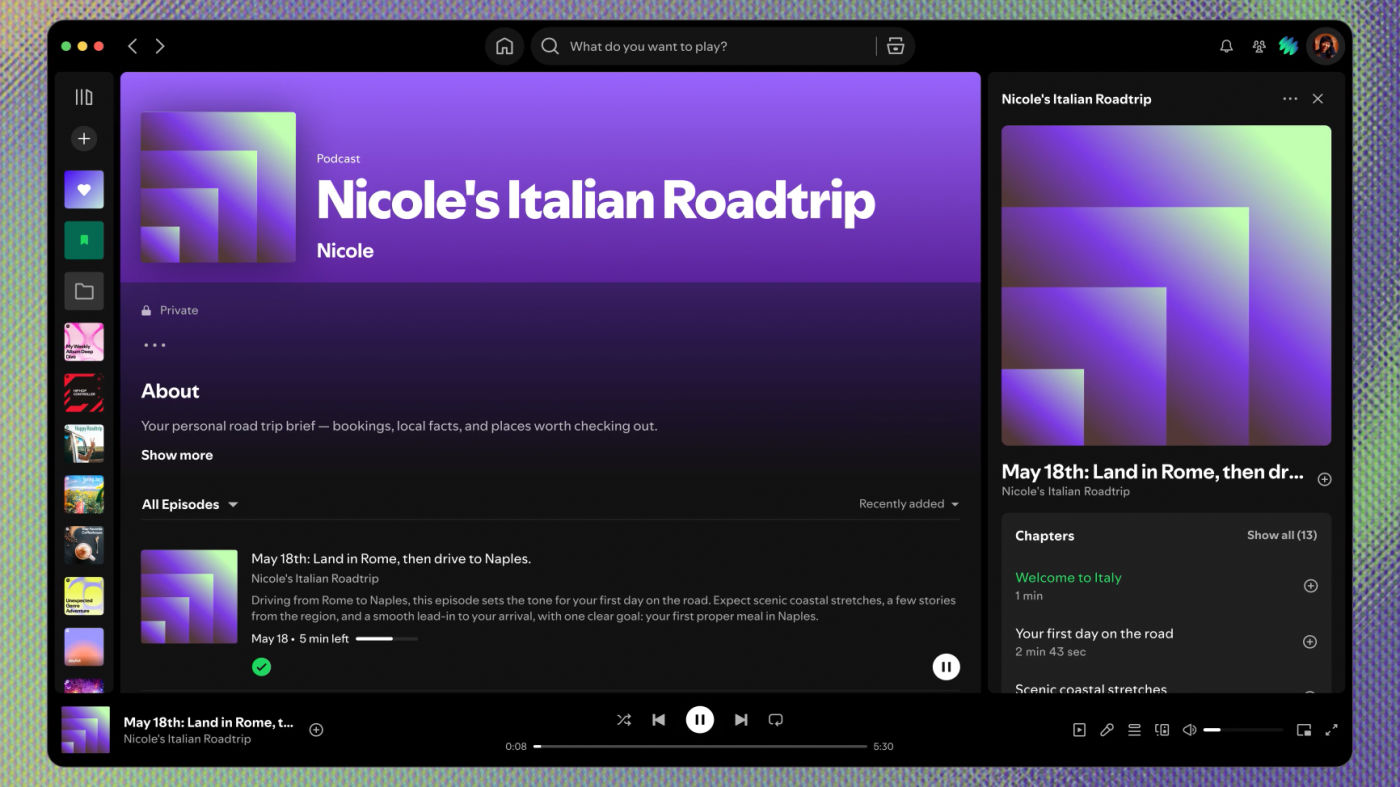Toggle the lyrics microphone
Image resolution: width=1400 pixels, height=787 pixels.
click(1107, 730)
